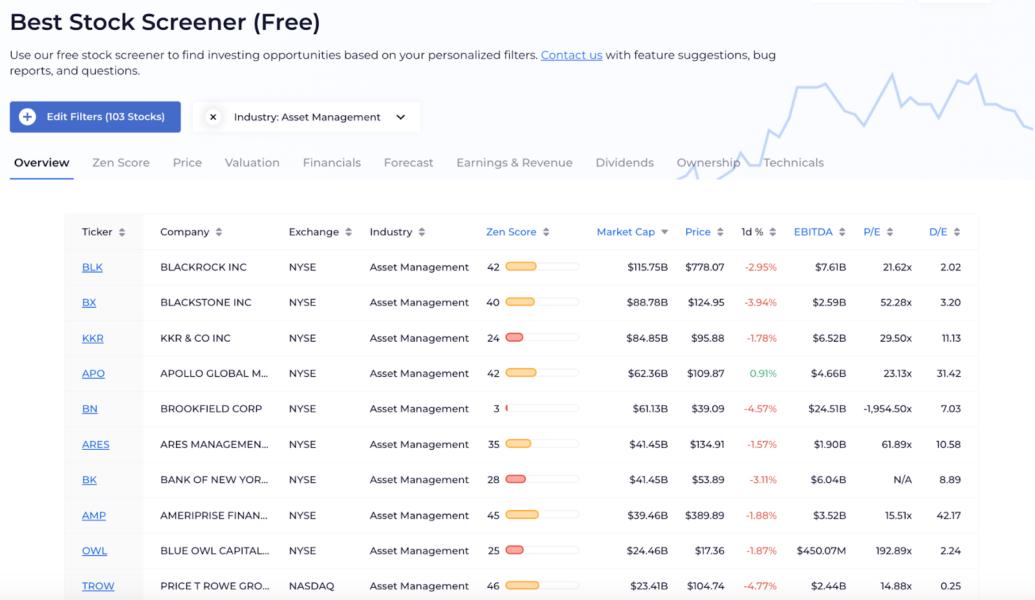The height and width of the screenshot is (600, 1035).
Task: Click the KKR & CO INC company name
Action: tap(195, 339)
